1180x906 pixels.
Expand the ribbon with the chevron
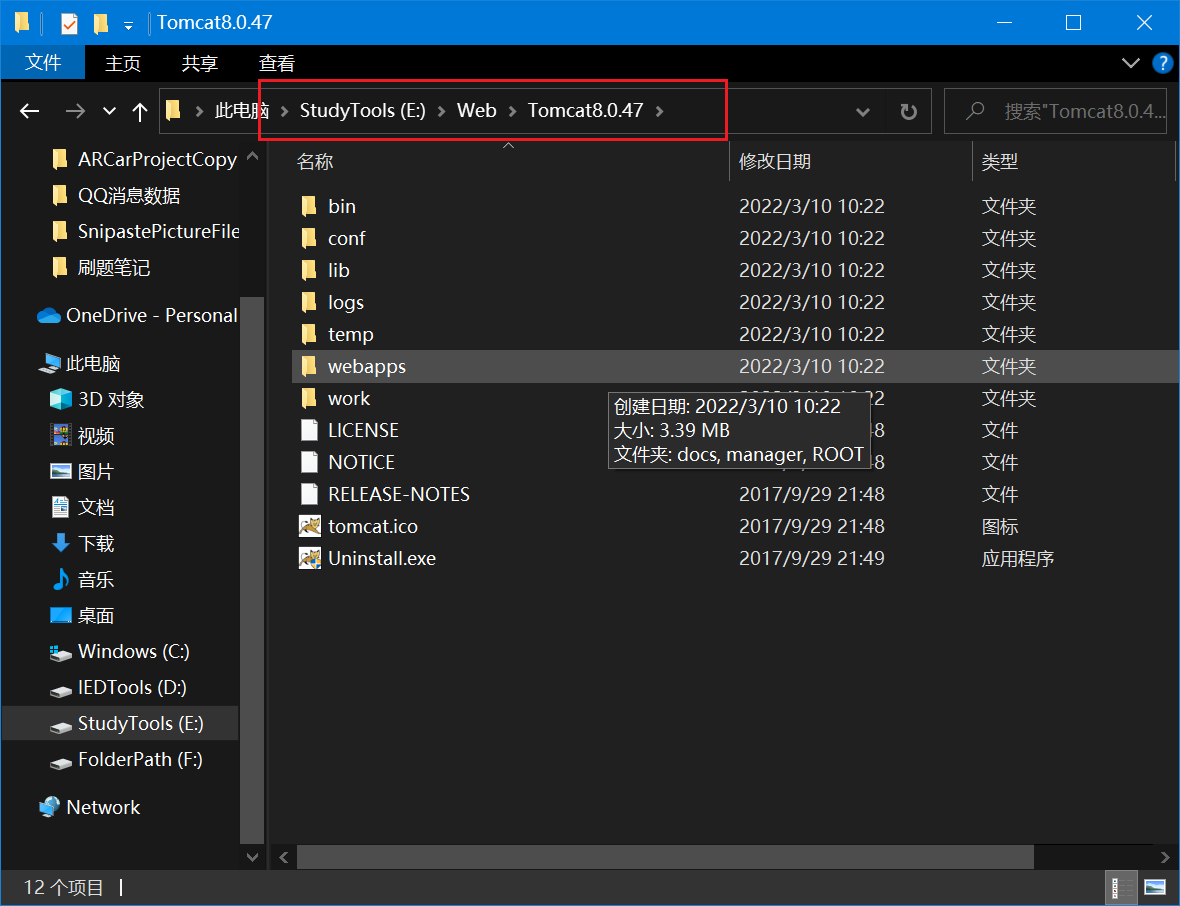pos(1130,62)
